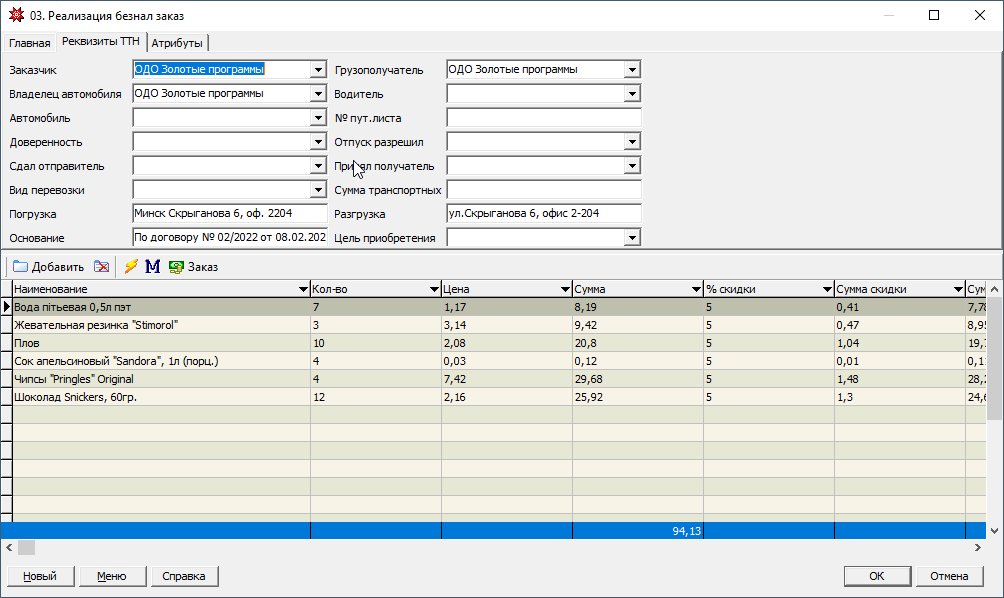Click the Справка button
Screen dimensions: 1004x598
pos(184,576)
